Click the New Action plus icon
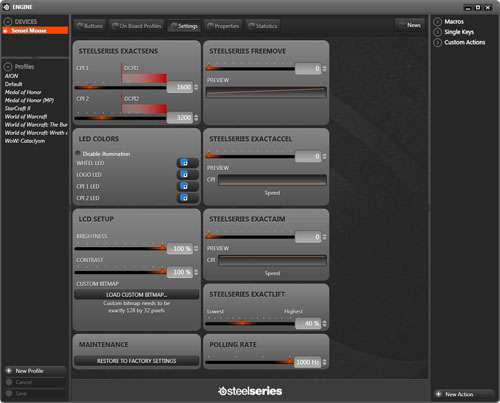The width and height of the screenshot is (500, 403). 439,394
